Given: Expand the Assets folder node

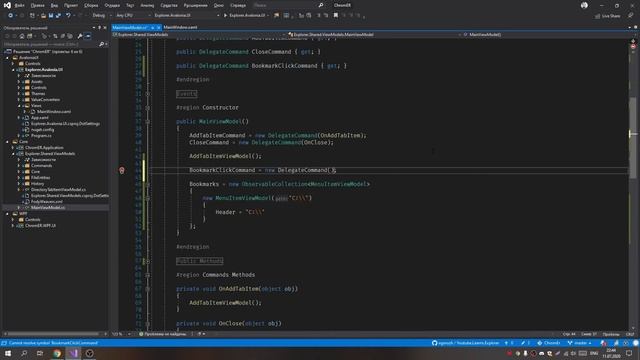Looking at the screenshot, I should coord(19,82).
